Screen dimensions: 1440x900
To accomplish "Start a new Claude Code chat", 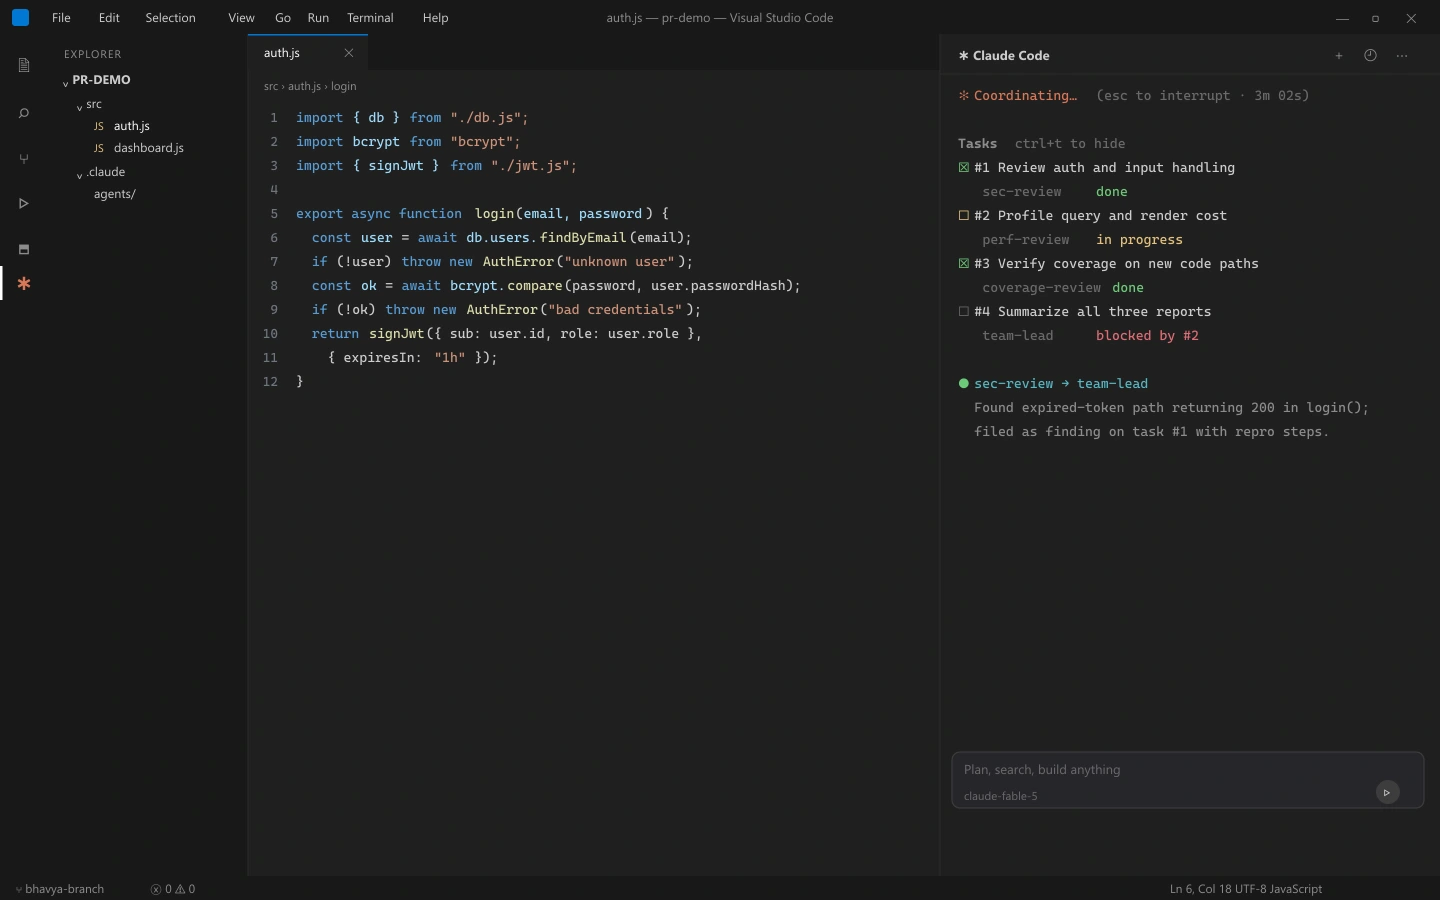I will (1339, 56).
